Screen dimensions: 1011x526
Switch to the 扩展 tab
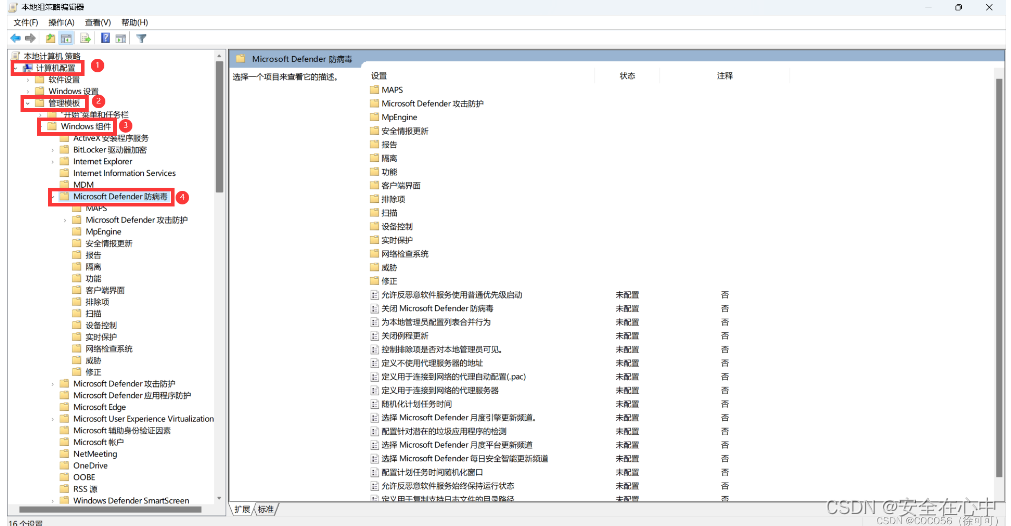(242, 509)
